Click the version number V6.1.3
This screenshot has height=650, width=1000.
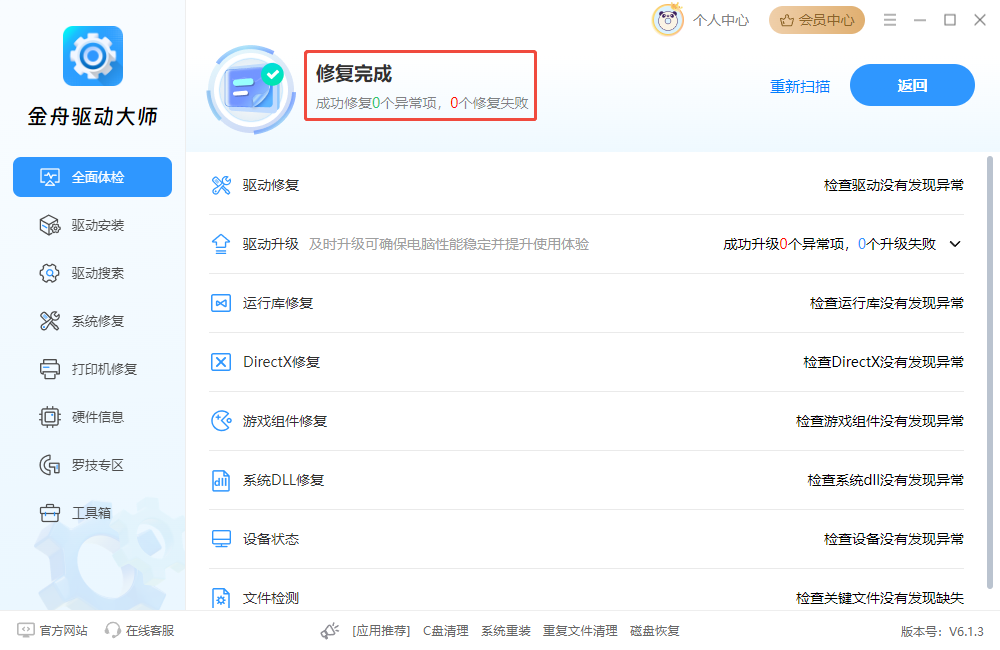(x=966, y=631)
